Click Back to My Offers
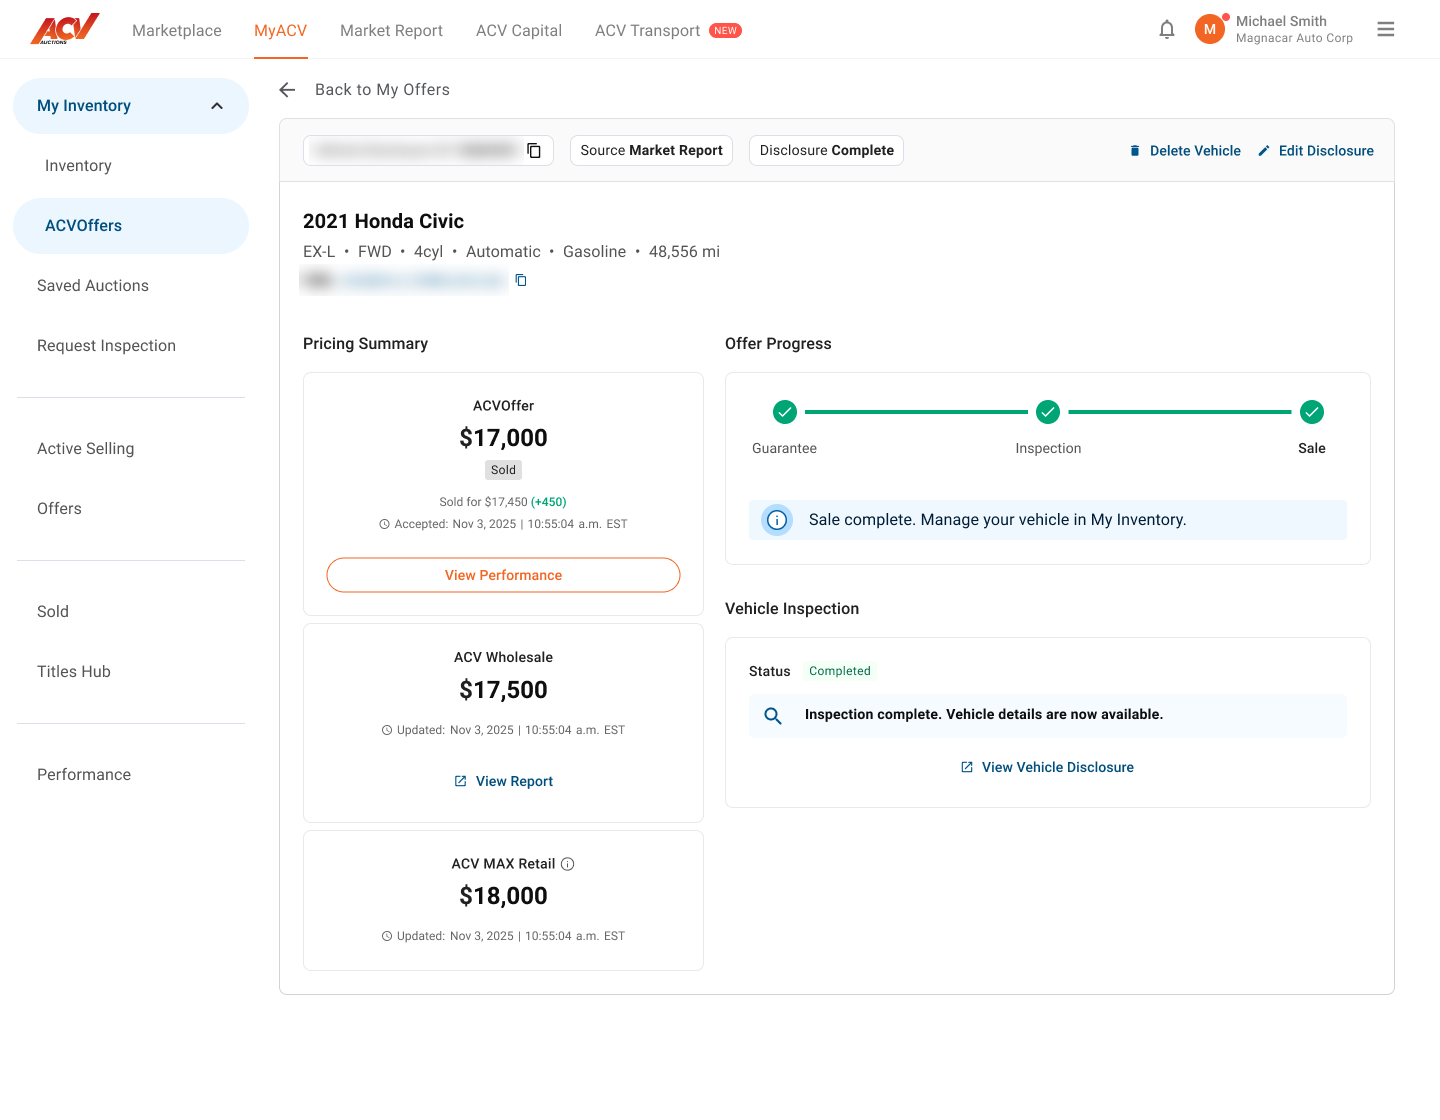This screenshot has height=1120, width=1440. coord(382,90)
